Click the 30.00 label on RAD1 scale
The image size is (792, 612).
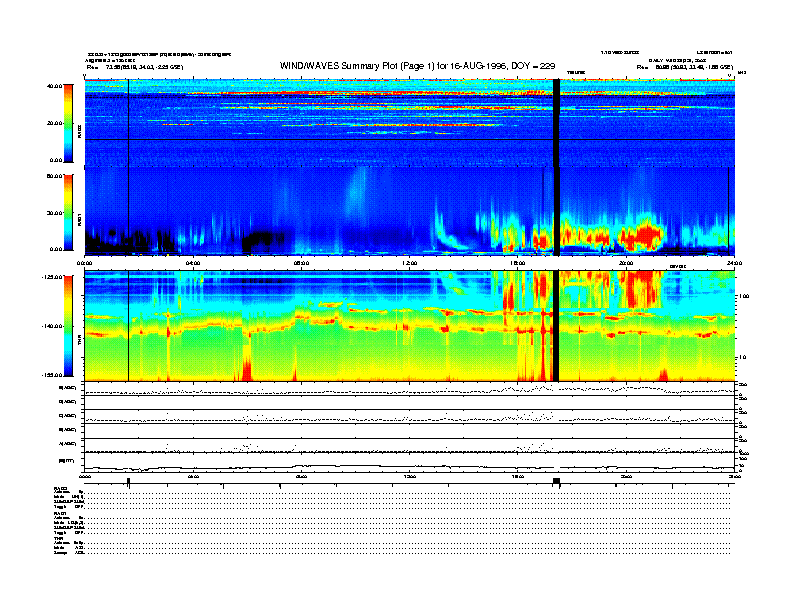click(x=55, y=213)
